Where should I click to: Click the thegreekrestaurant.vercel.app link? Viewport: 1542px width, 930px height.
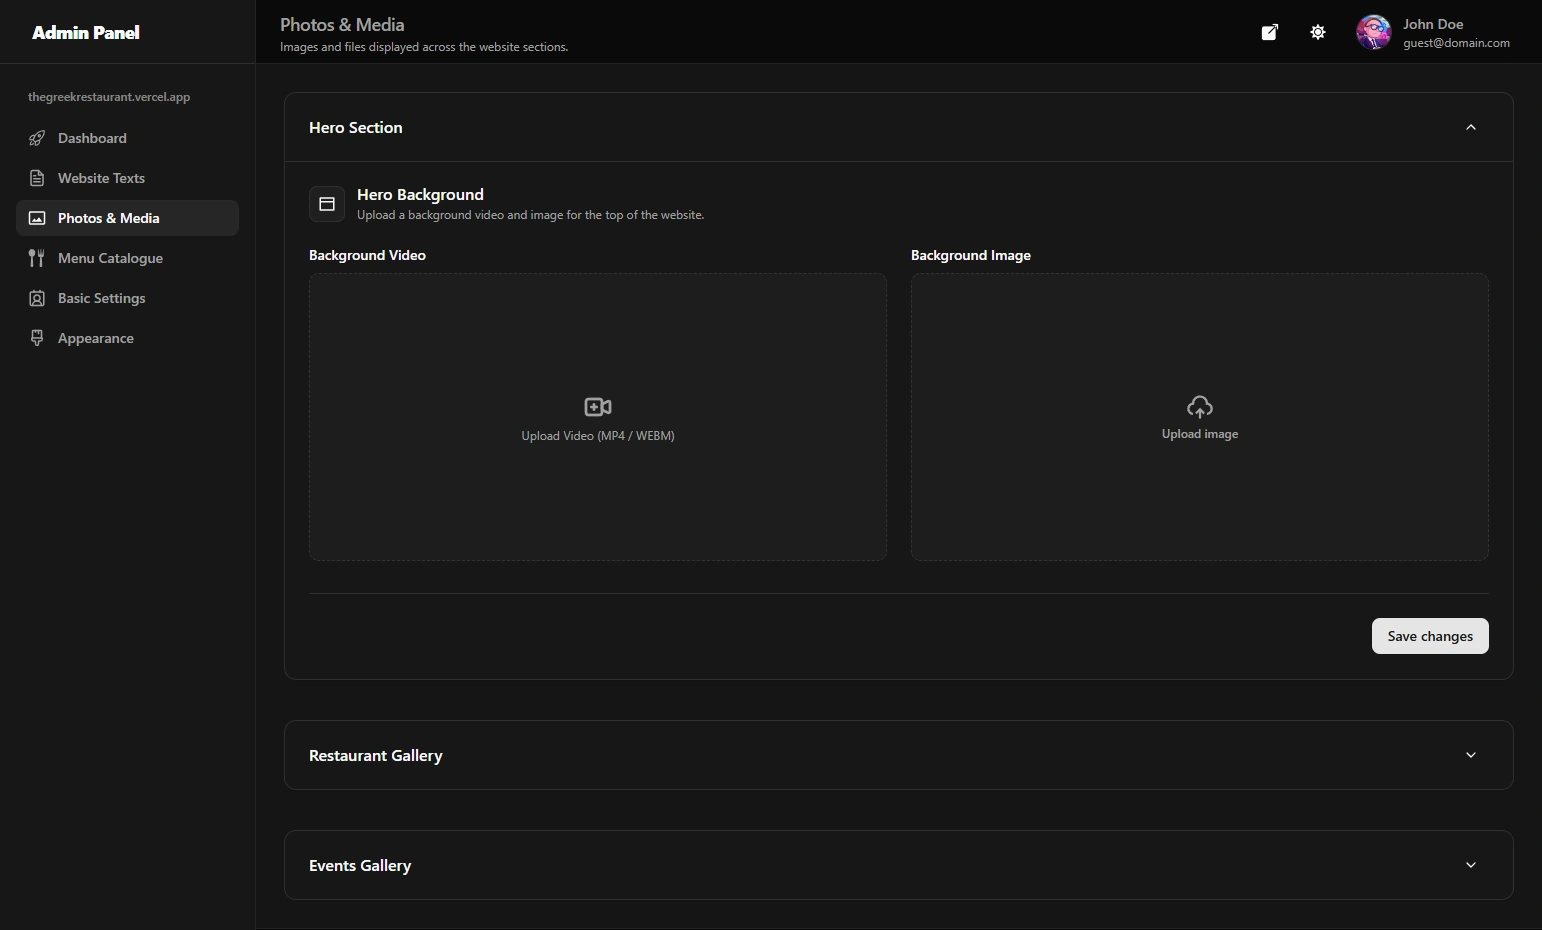click(x=109, y=96)
